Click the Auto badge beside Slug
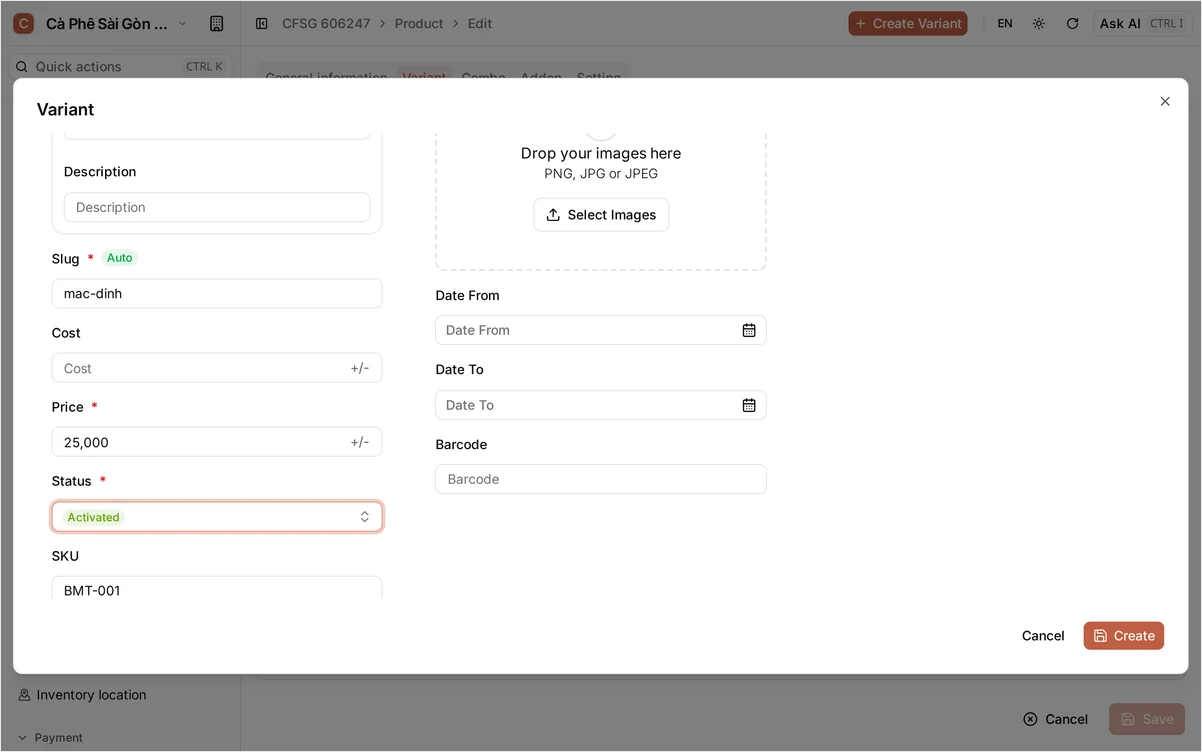Image resolution: width=1202 pixels, height=752 pixels. tap(119, 258)
